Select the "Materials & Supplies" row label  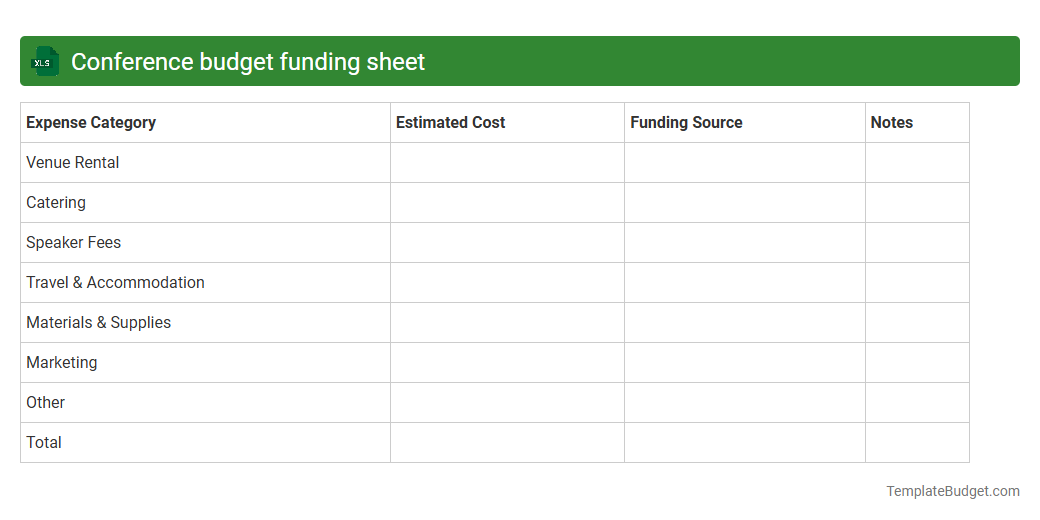point(98,322)
